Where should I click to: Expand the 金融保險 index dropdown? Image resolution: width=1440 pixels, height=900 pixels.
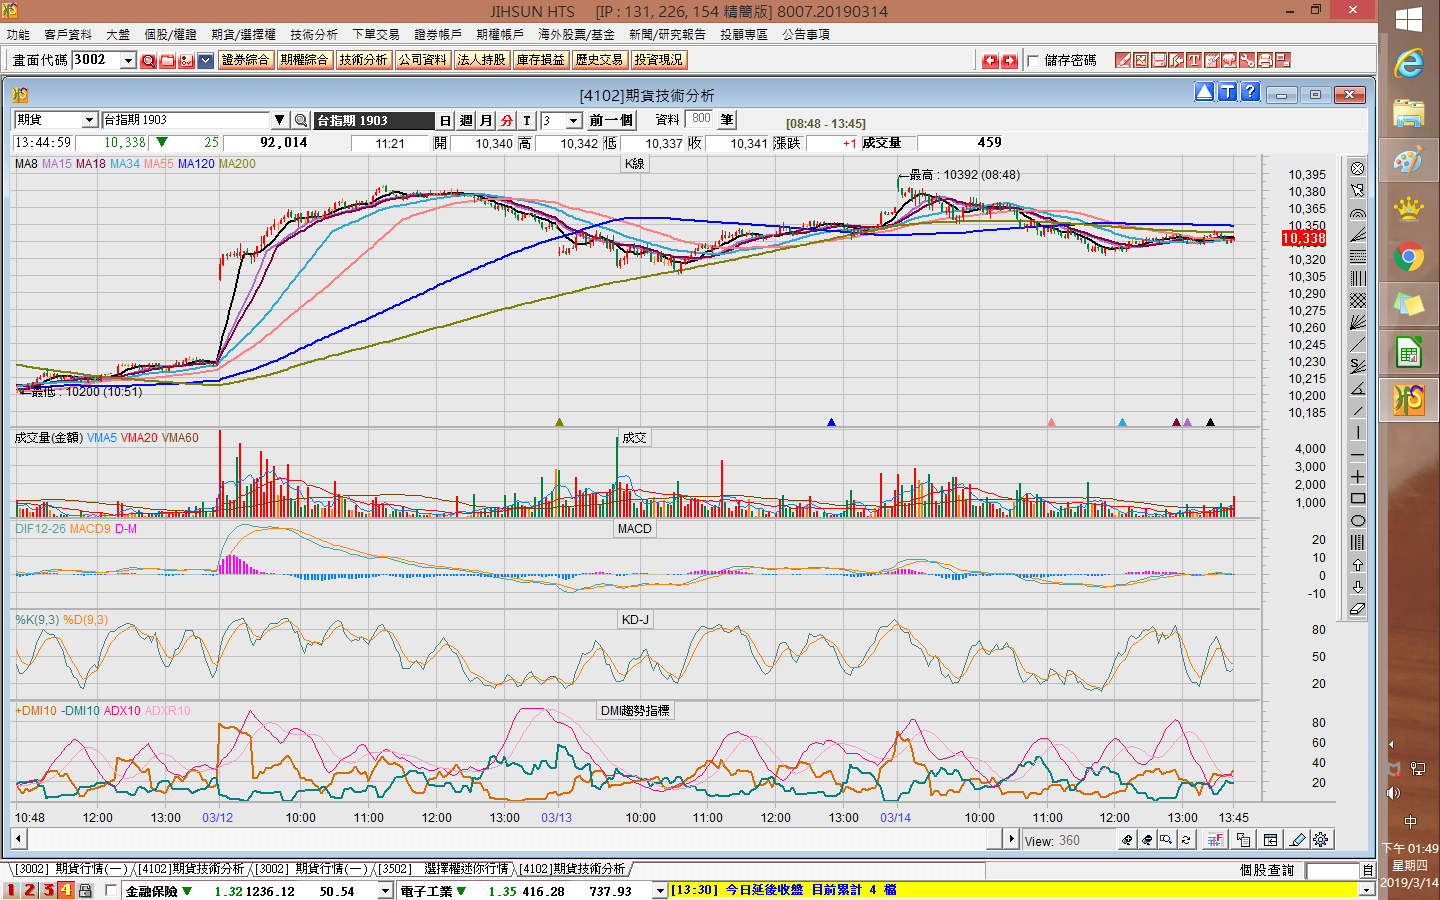pyautogui.click(x=385, y=891)
